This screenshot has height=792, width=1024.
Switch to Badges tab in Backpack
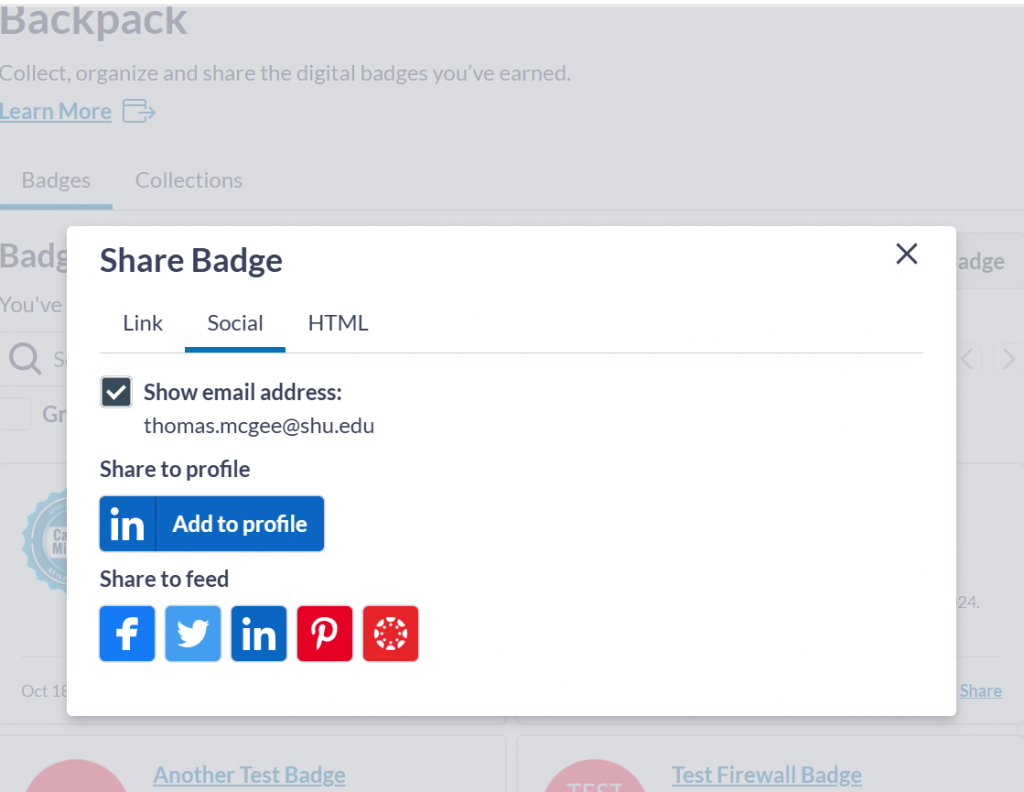pyautogui.click(x=56, y=180)
